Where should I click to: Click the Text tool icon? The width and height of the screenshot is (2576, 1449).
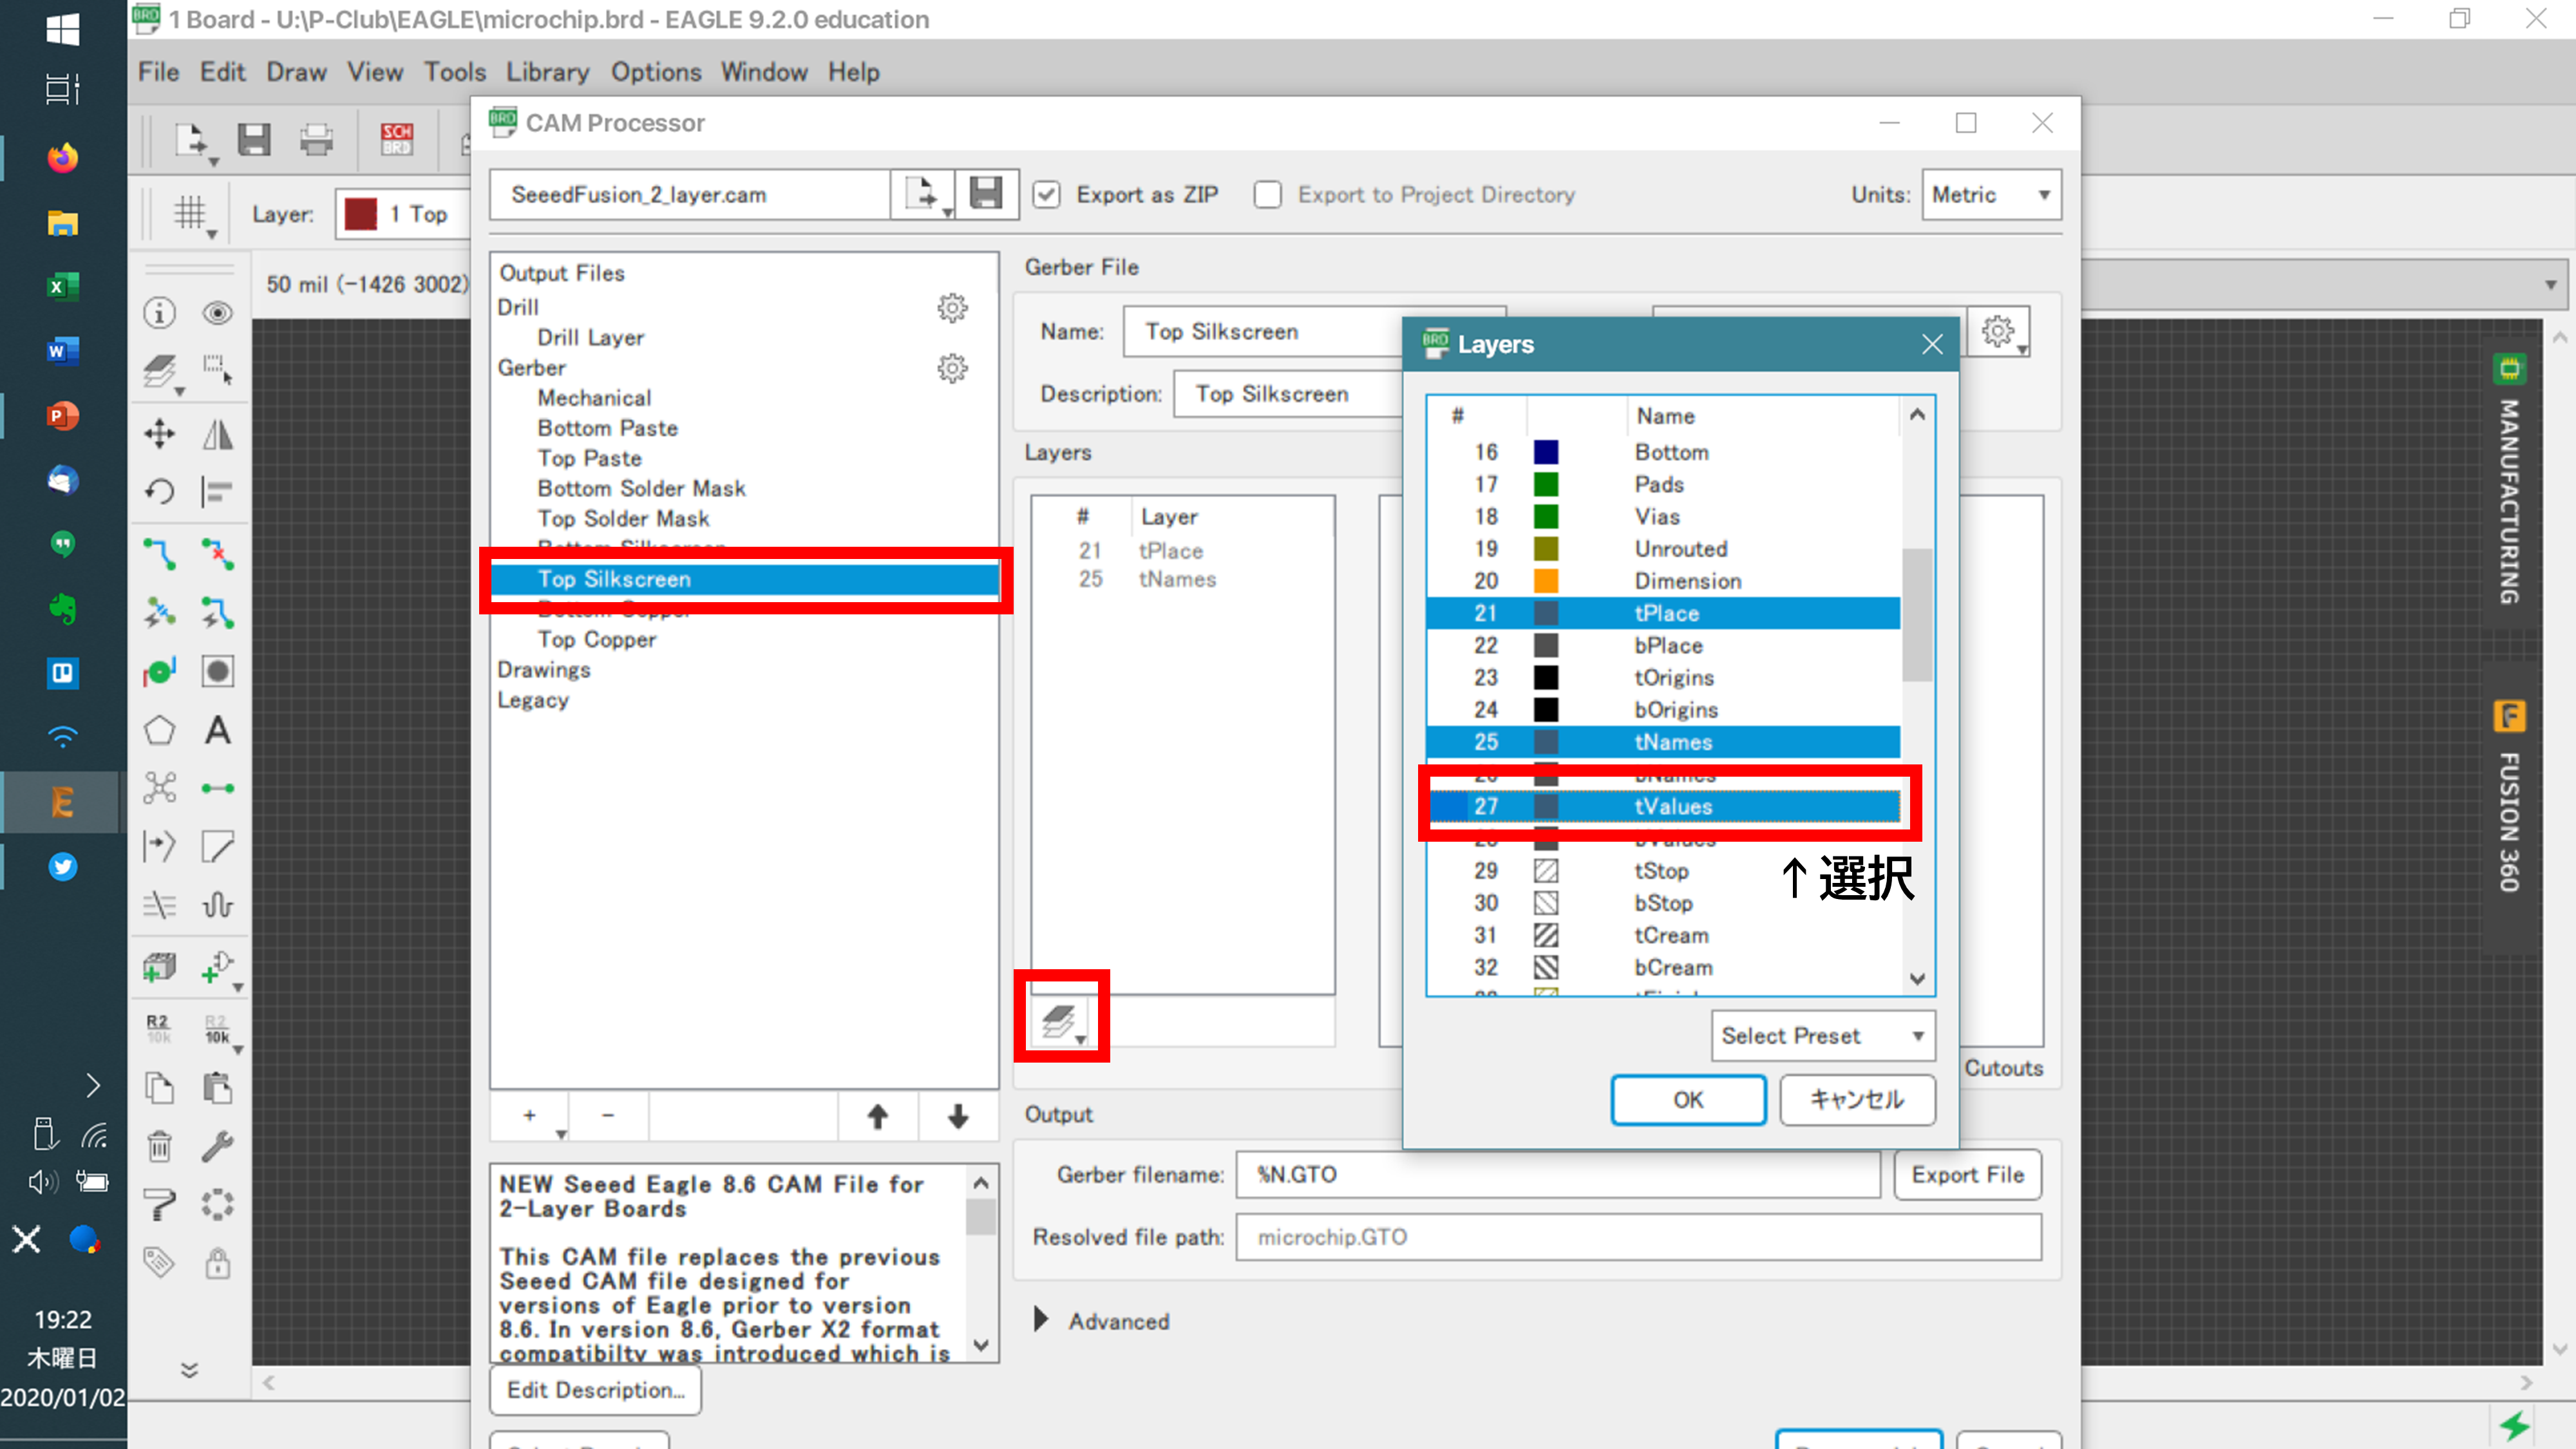point(217,730)
